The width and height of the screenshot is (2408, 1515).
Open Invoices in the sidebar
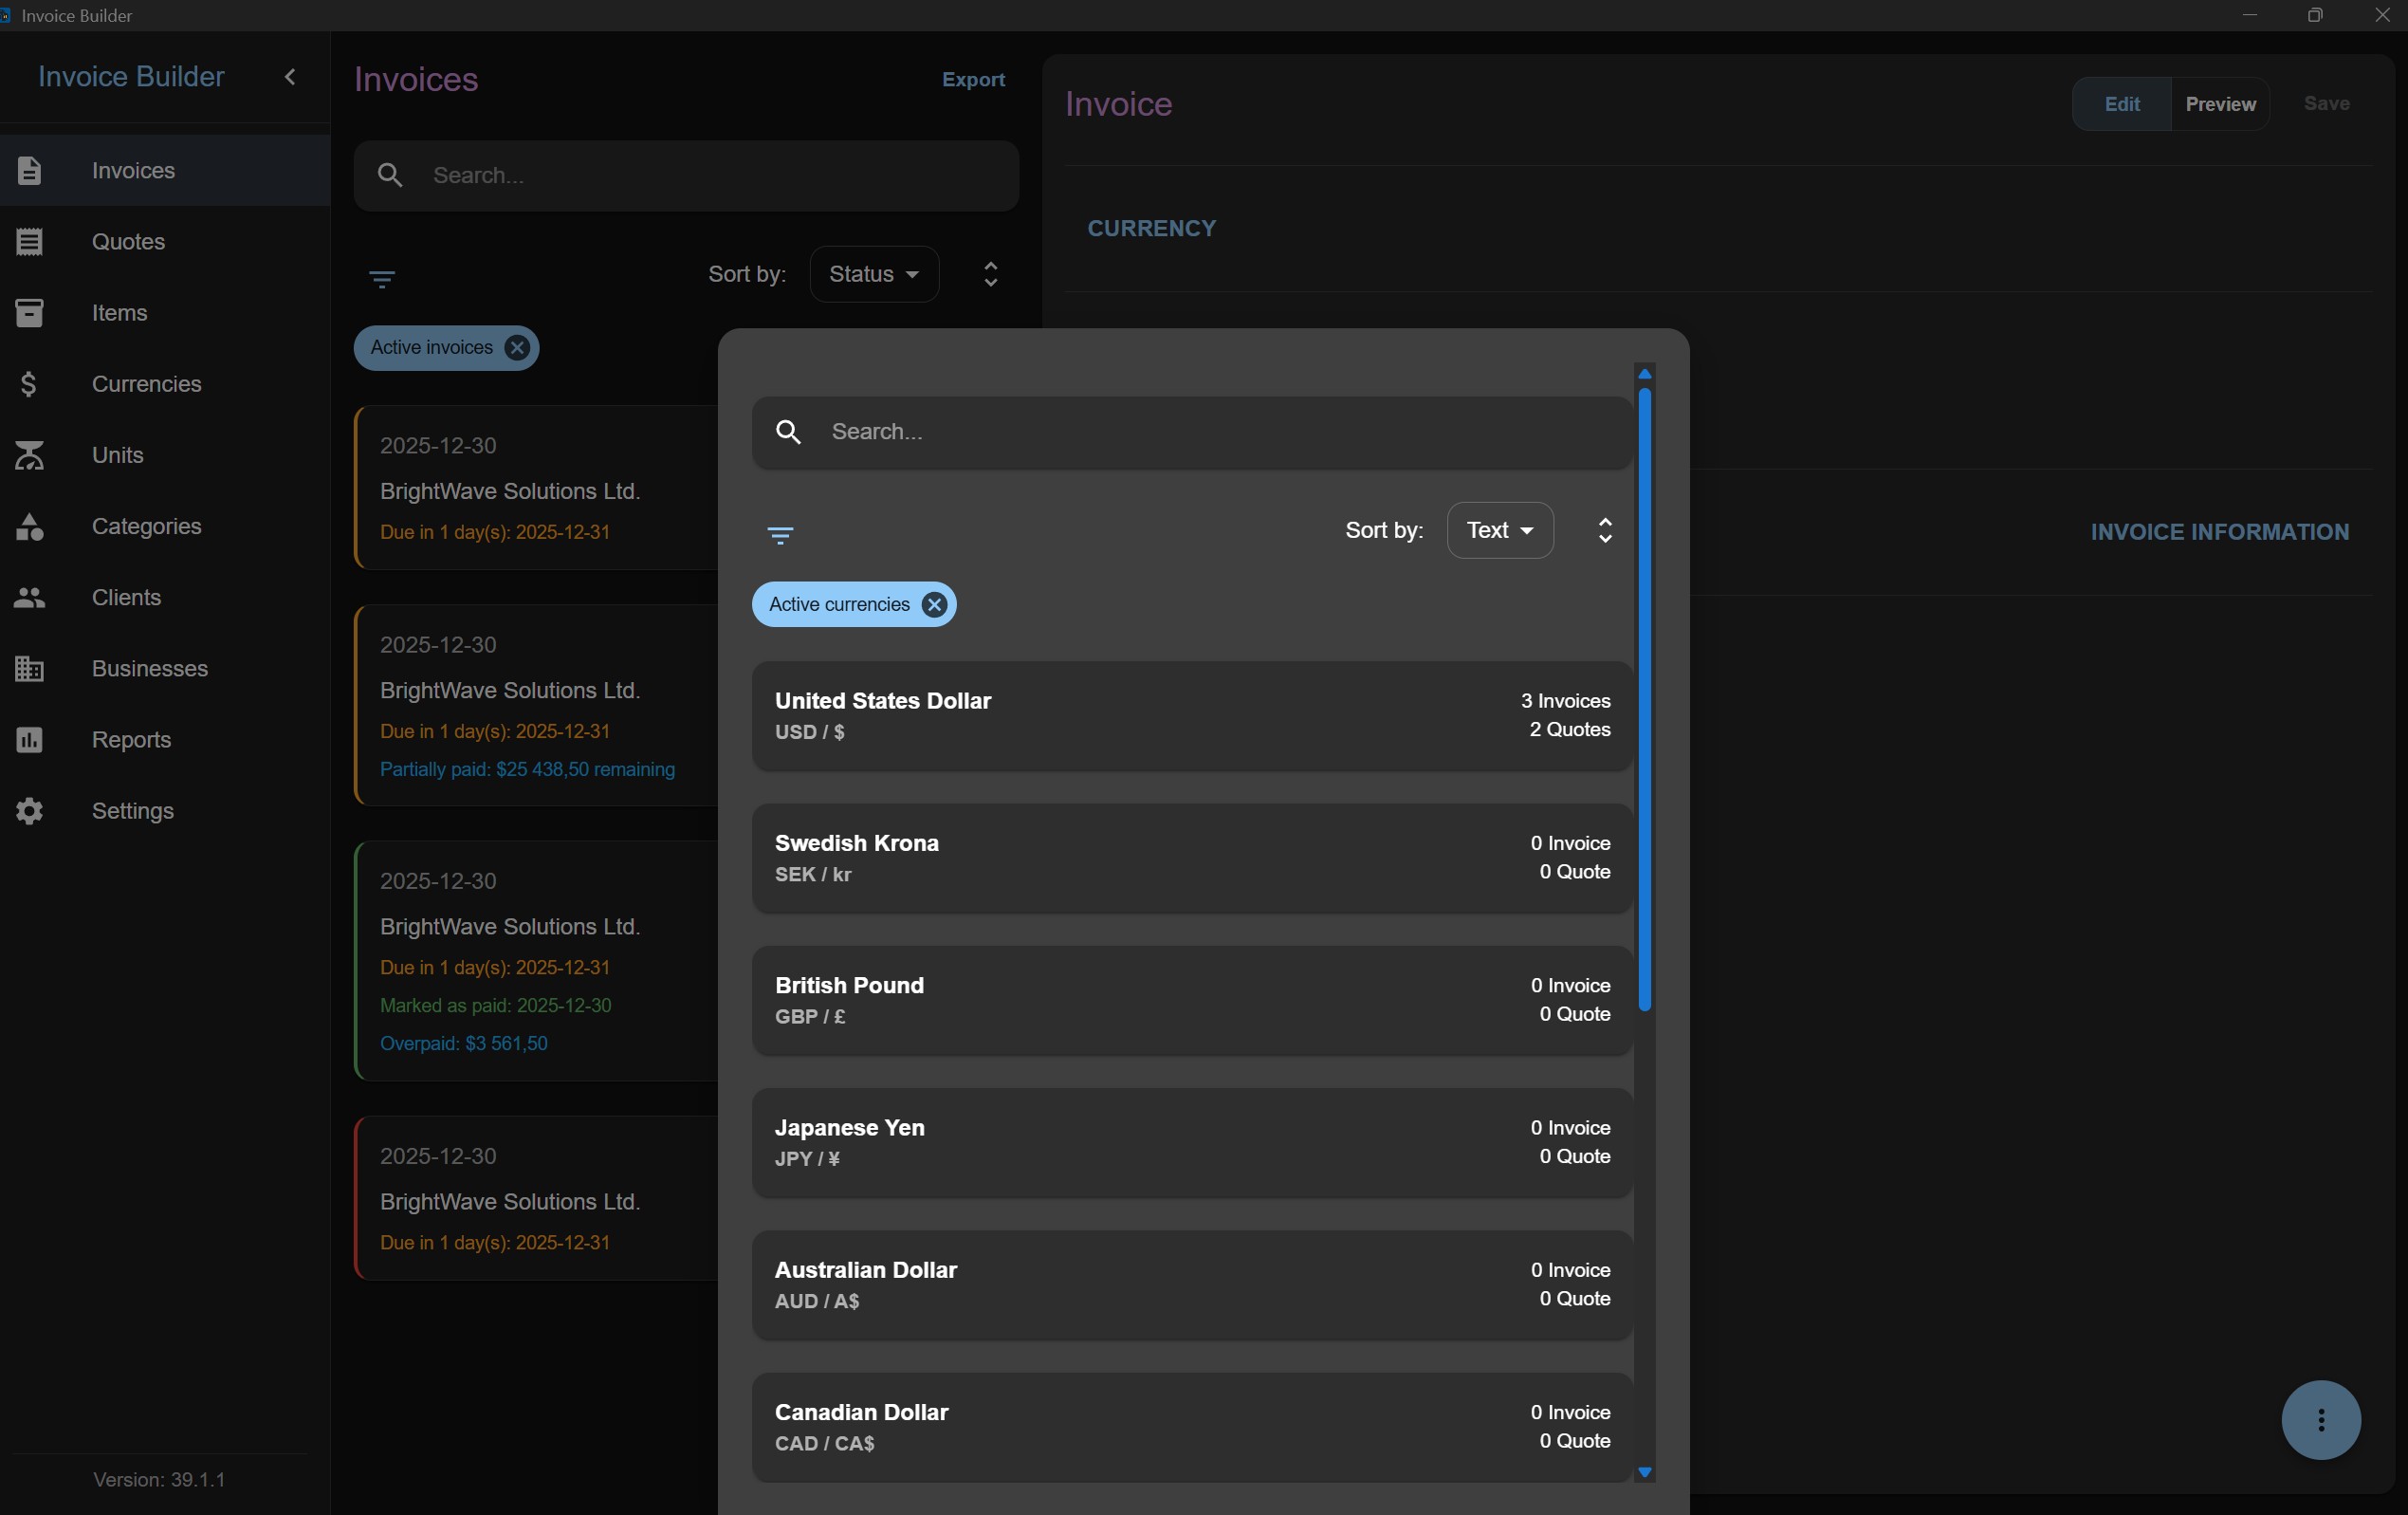(165, 171)
